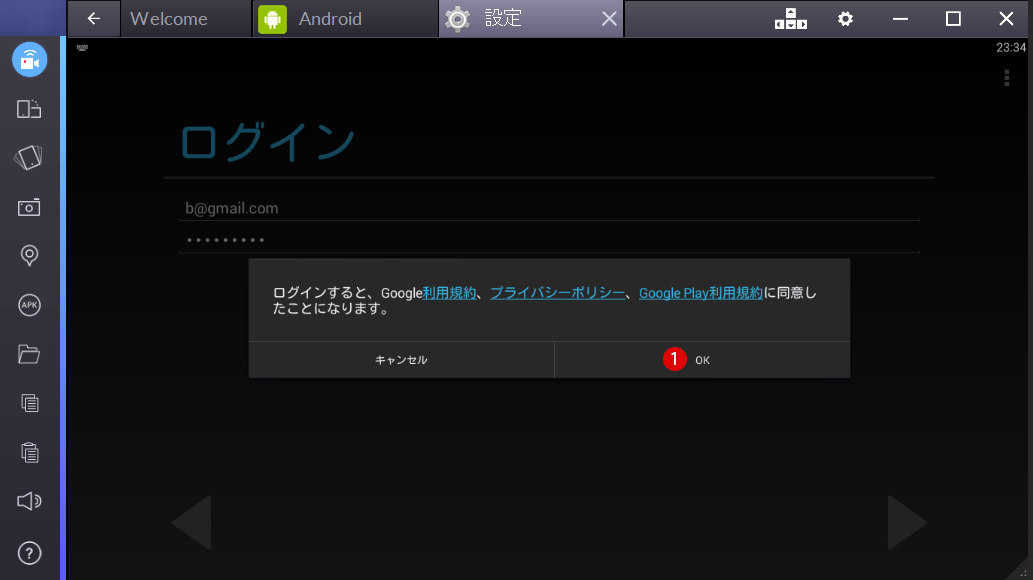Open the streaming camera sidebar icon
Image resolution: width=1033 pixels, height=580 pixels.
(x=30, y=60)
